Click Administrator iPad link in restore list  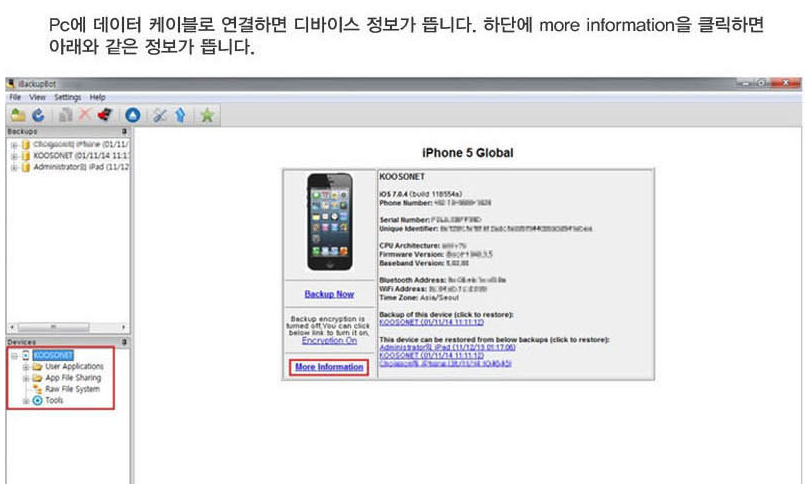447,347
